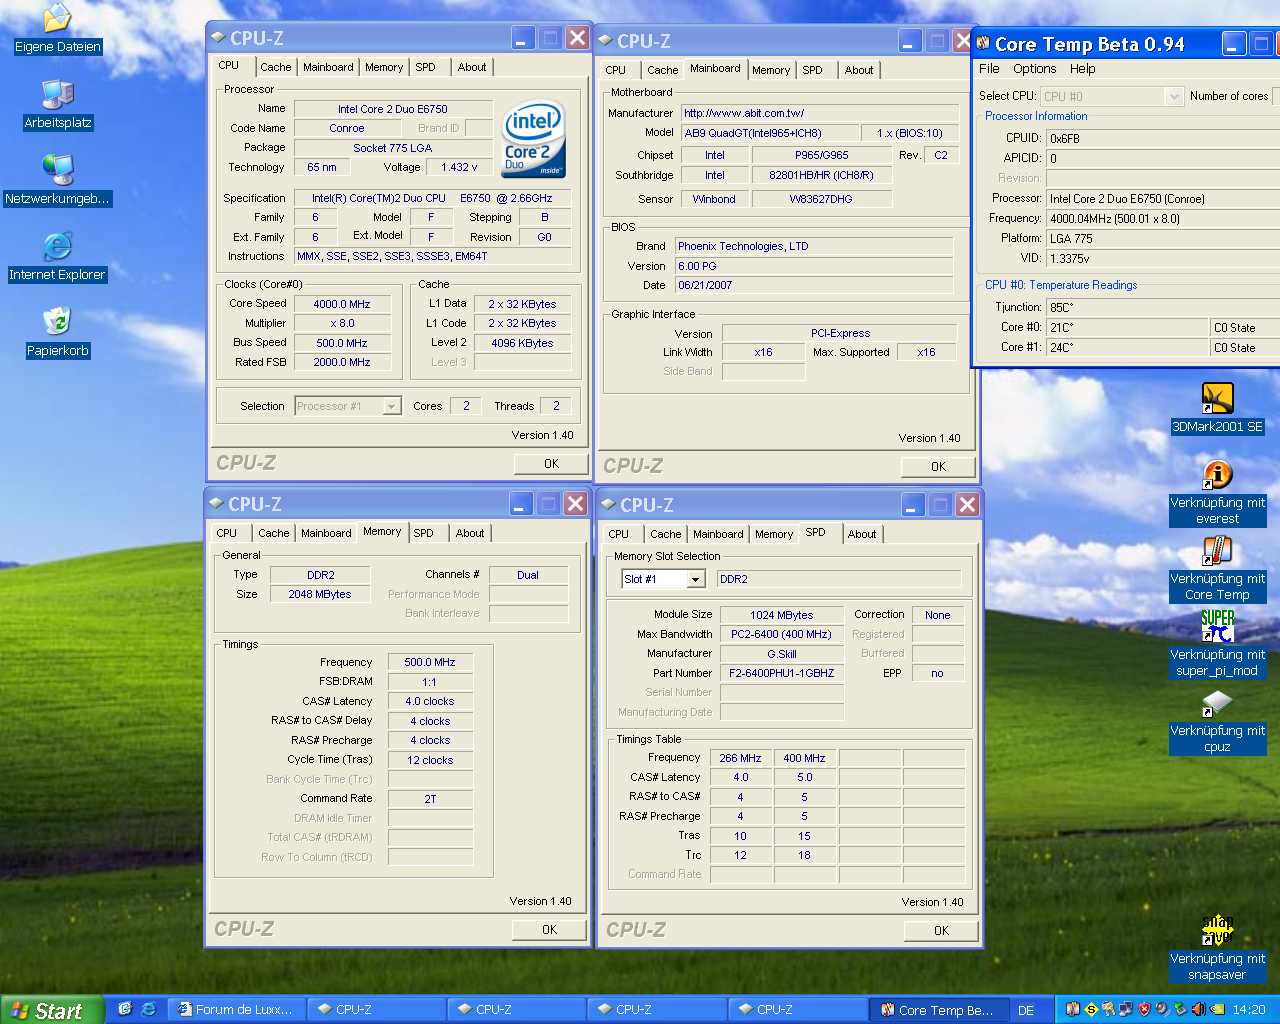Open the Select CPU dropdown in Core Temp
The image size is (1280, 1024).
(x=1113, y=96)
